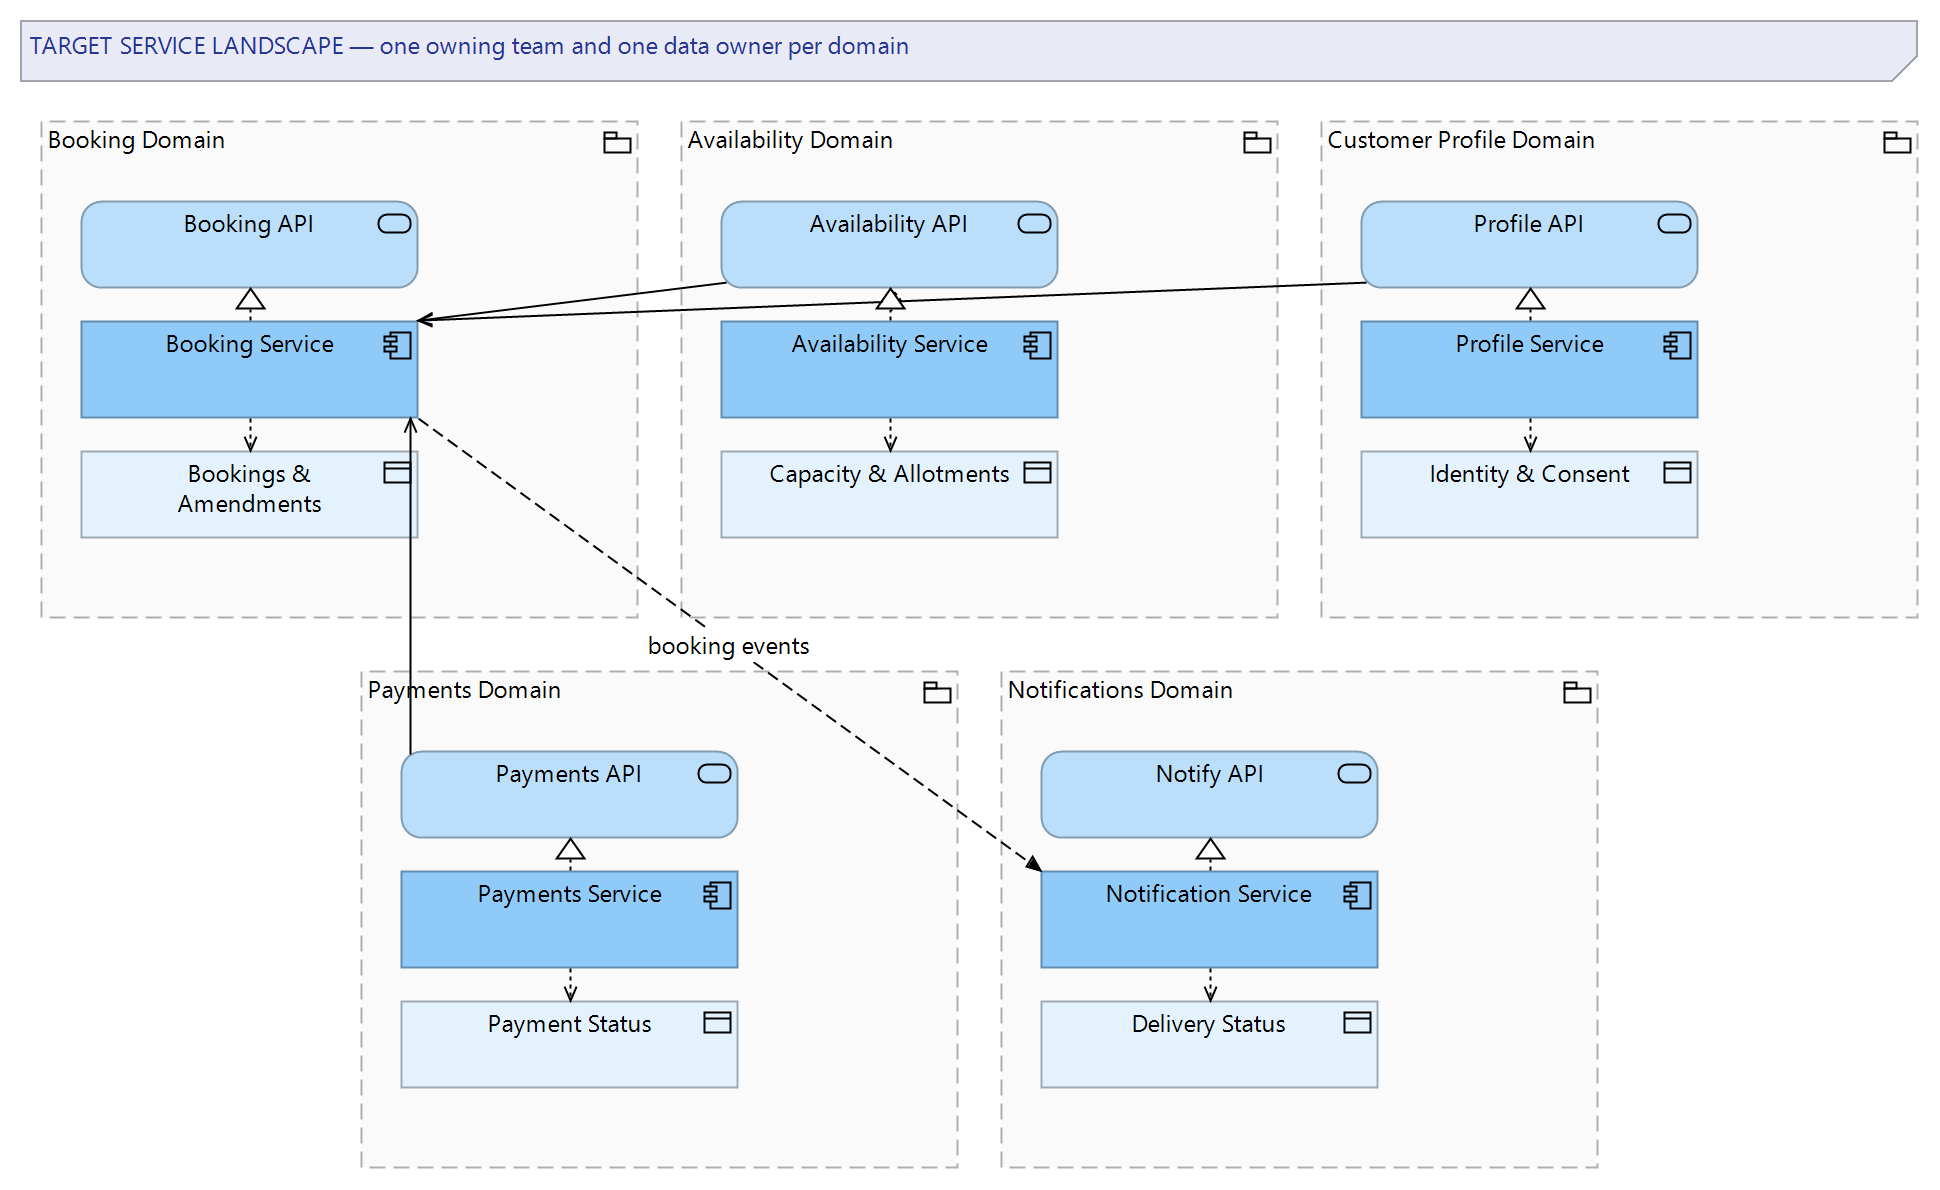Image resolution: width=1940 pixels, height=1190 pixels.
Task: Select the Profile Service component box
Action: [1529, 369]
